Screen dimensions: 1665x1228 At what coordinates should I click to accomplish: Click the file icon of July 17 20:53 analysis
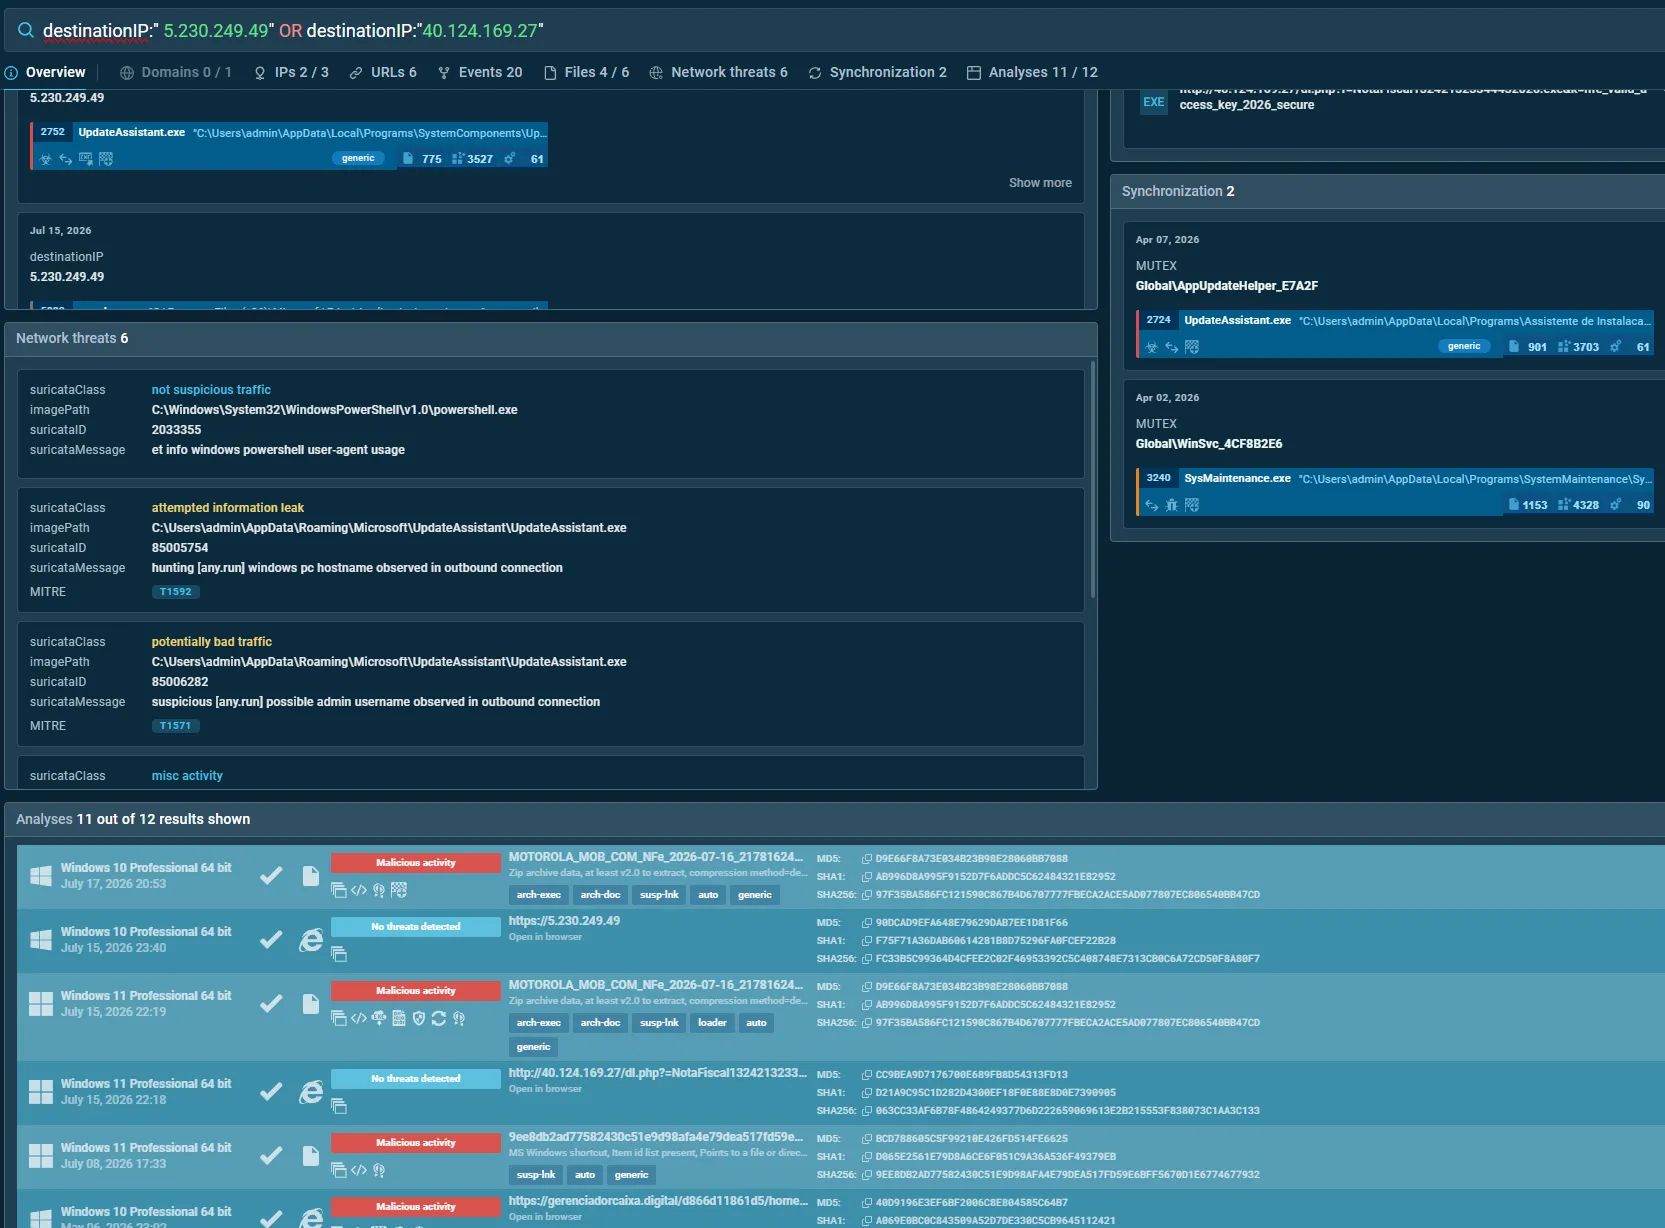click(311, 876)
